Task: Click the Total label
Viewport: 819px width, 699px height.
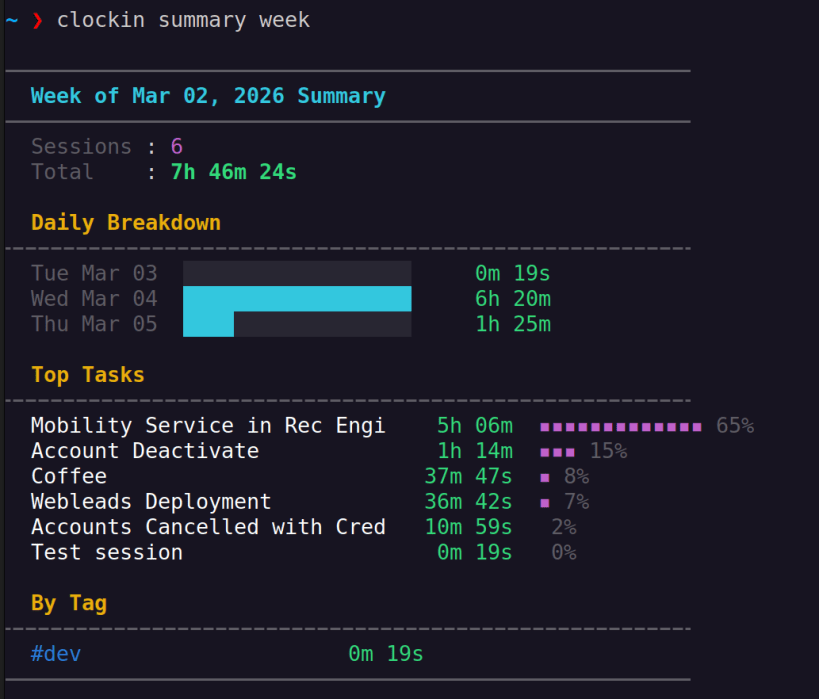Action: click(62, 172)
